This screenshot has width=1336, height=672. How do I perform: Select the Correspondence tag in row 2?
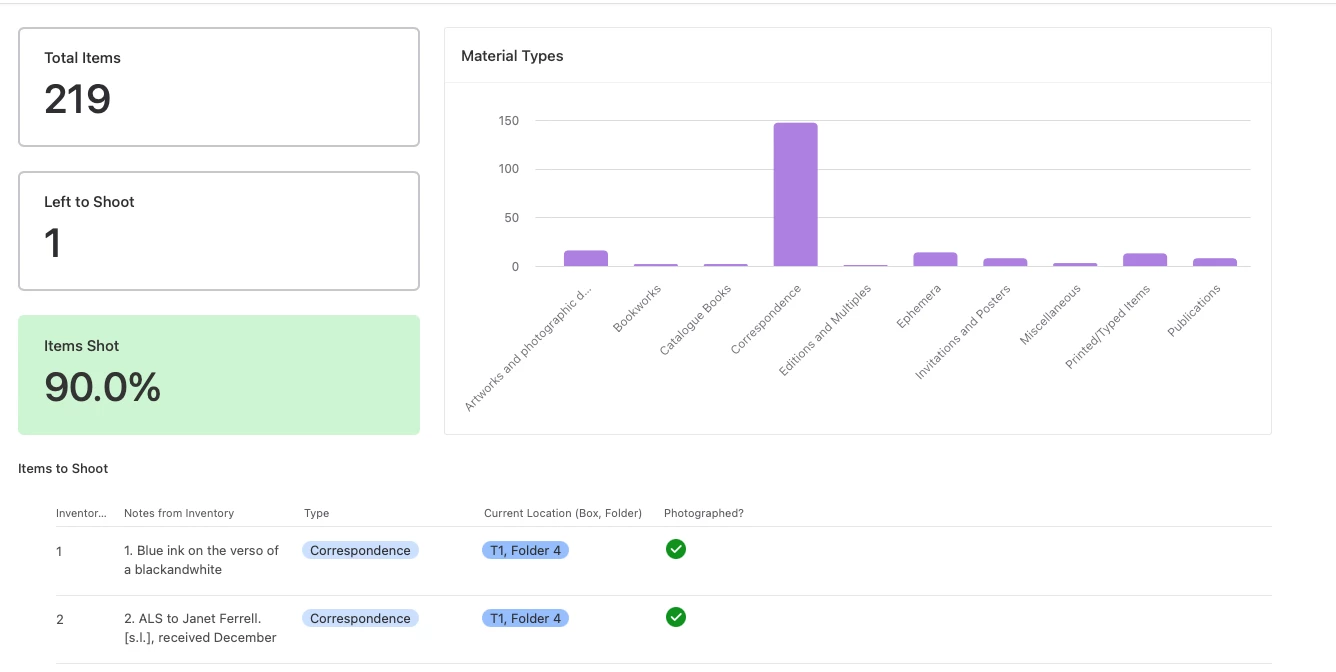click(360, 618)
